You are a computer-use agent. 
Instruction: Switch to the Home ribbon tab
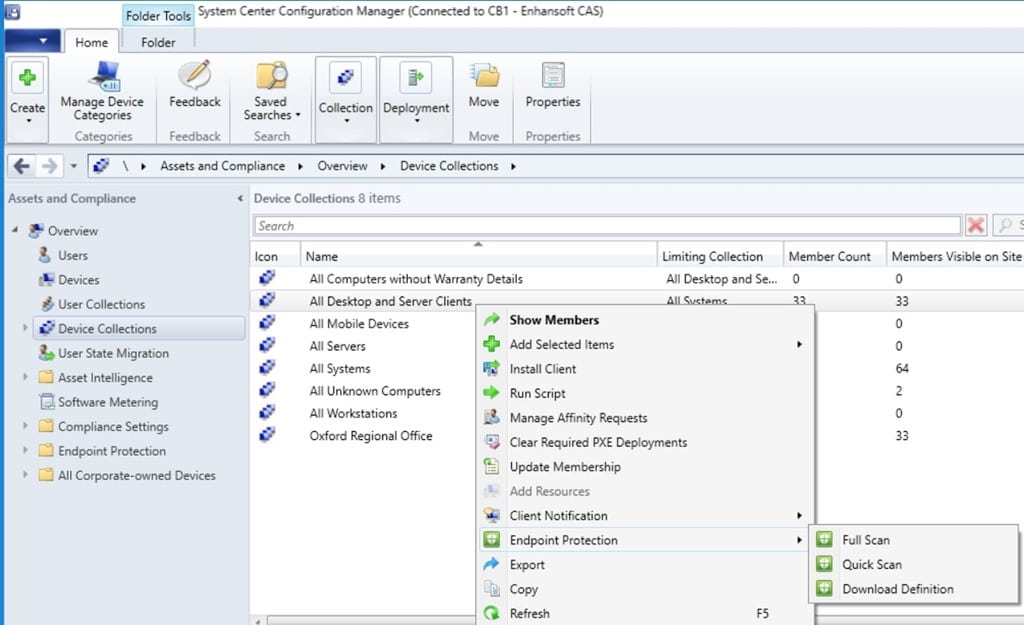[91, 42]
